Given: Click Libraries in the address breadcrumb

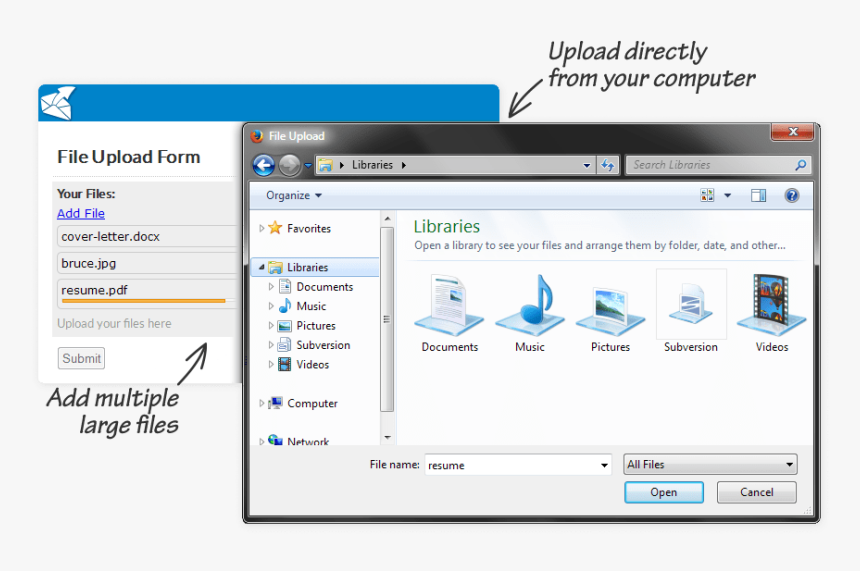Looking at the screenshot, I should point(372,165).
